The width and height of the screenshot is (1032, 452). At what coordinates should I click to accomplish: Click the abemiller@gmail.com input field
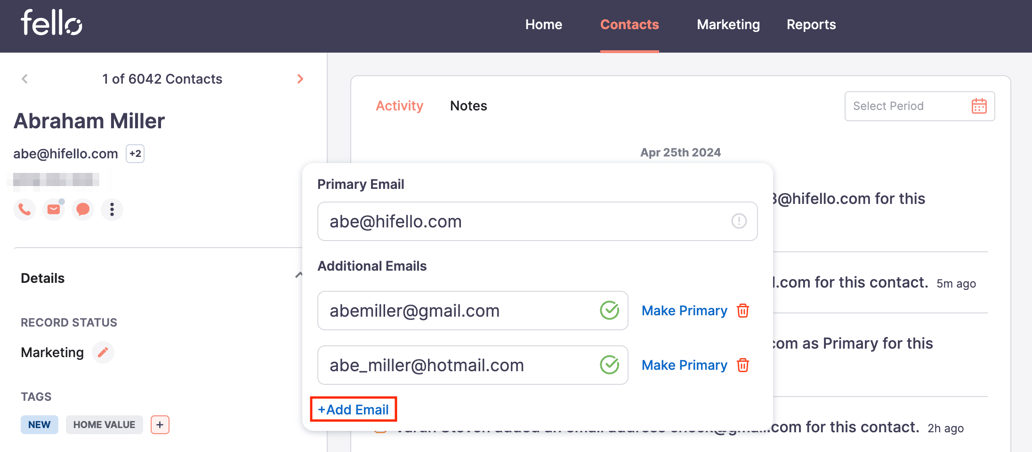pos(473,311)
